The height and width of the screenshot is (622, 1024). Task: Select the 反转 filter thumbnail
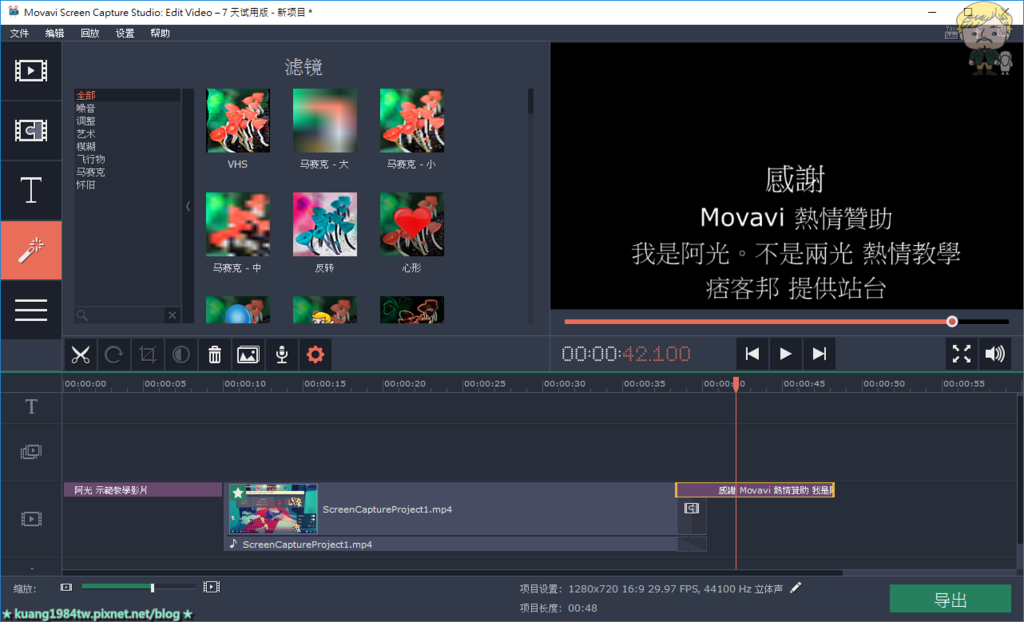pyautogui.click(x=325, y=224)
